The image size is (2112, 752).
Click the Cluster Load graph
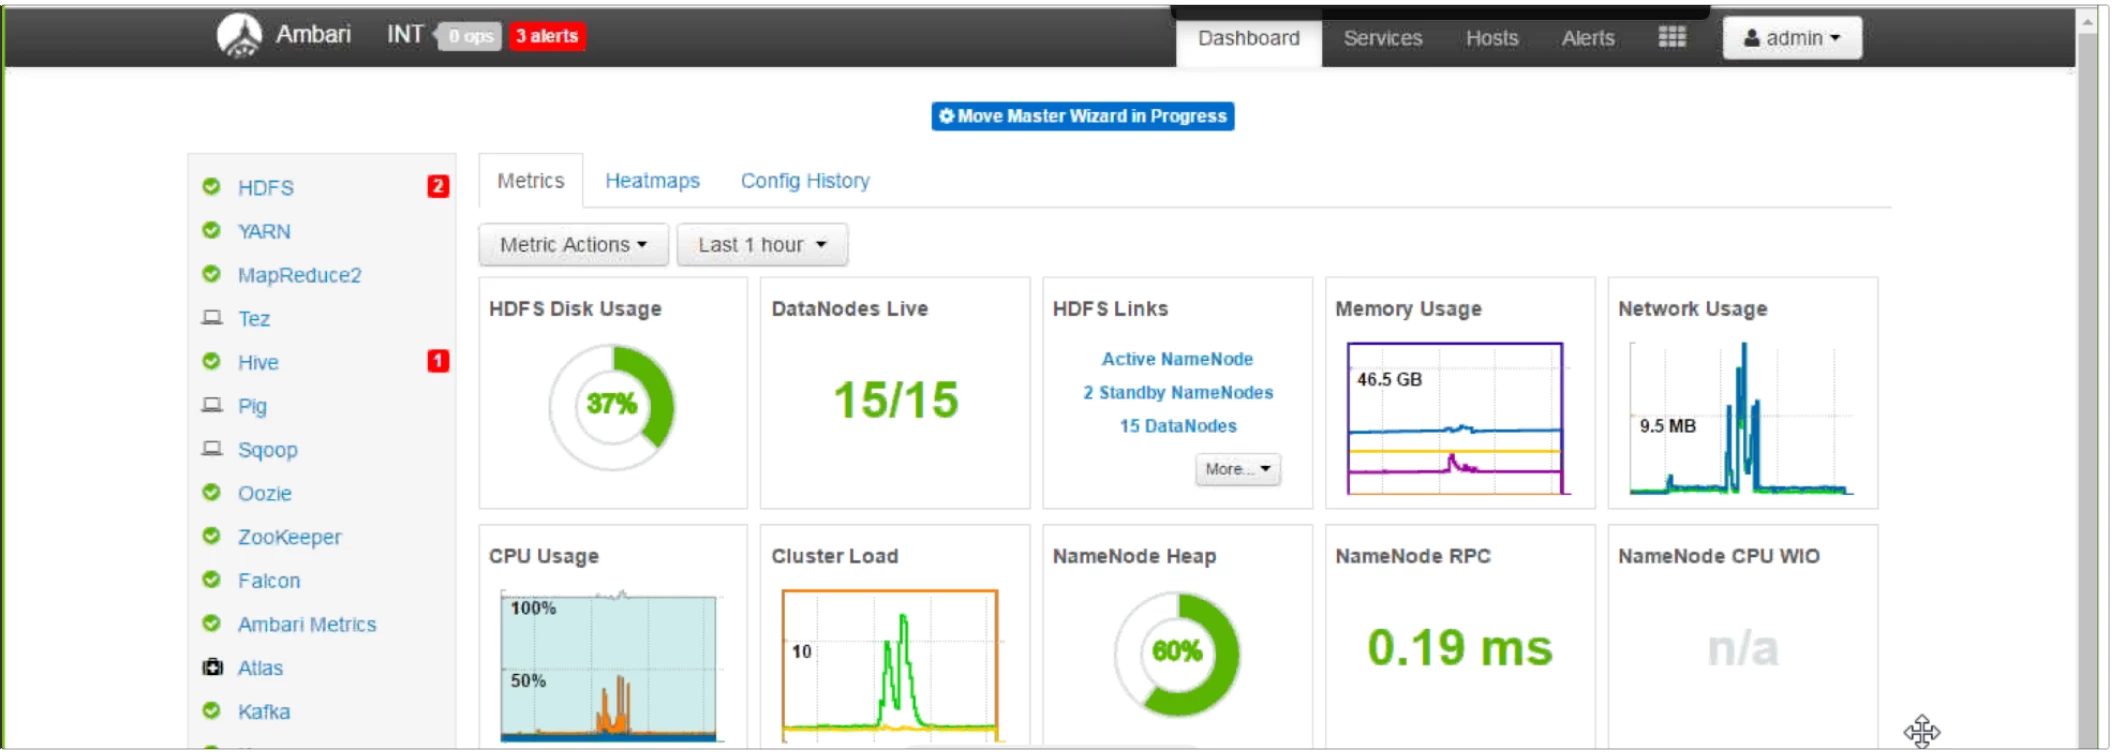tap(890, 664)
